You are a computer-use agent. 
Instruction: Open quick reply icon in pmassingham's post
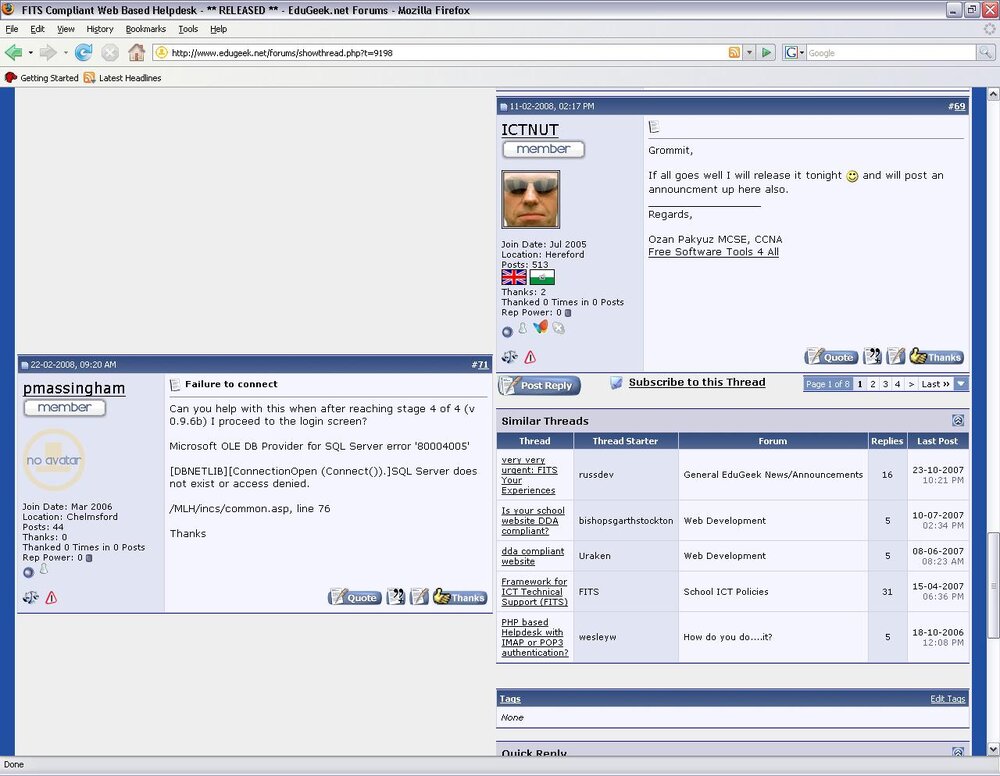pyautogui.click(x=419, y=597)
